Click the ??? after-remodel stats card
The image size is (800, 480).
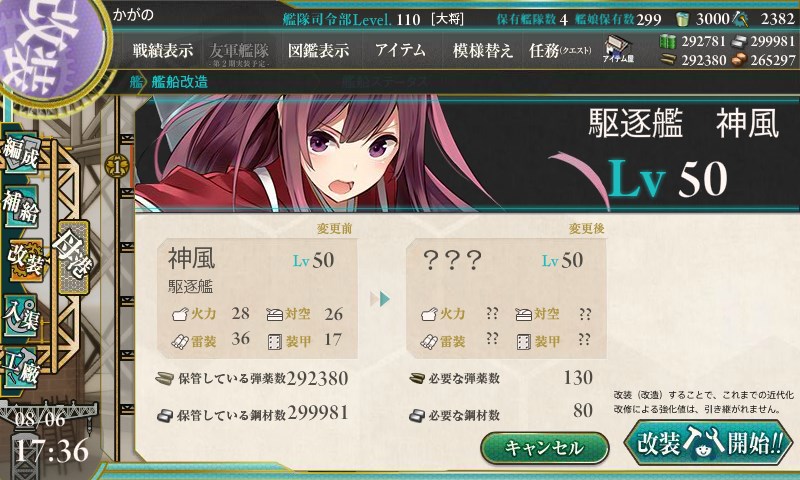pyautogui.click(x=506, y=298)
